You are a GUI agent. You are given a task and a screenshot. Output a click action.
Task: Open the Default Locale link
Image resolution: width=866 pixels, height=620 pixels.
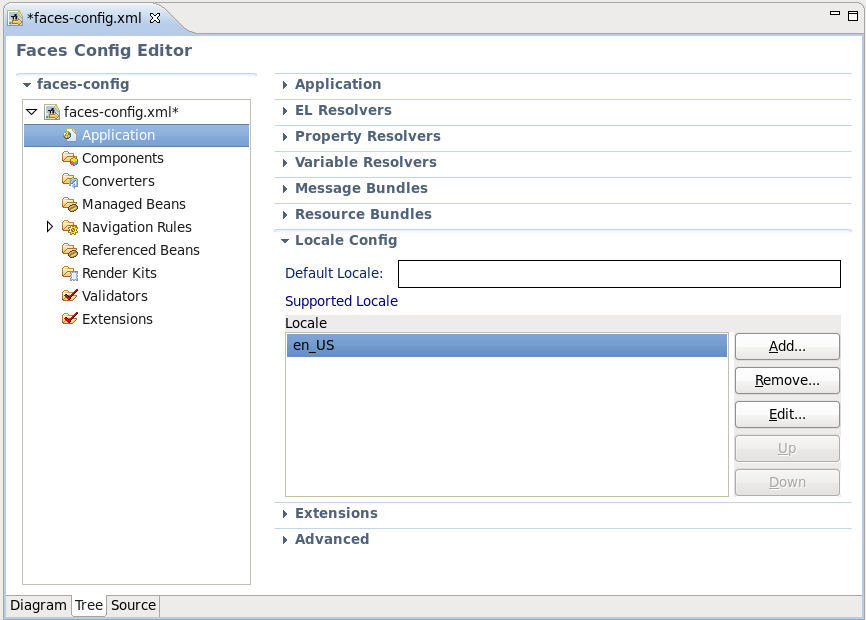coord(334,273)
